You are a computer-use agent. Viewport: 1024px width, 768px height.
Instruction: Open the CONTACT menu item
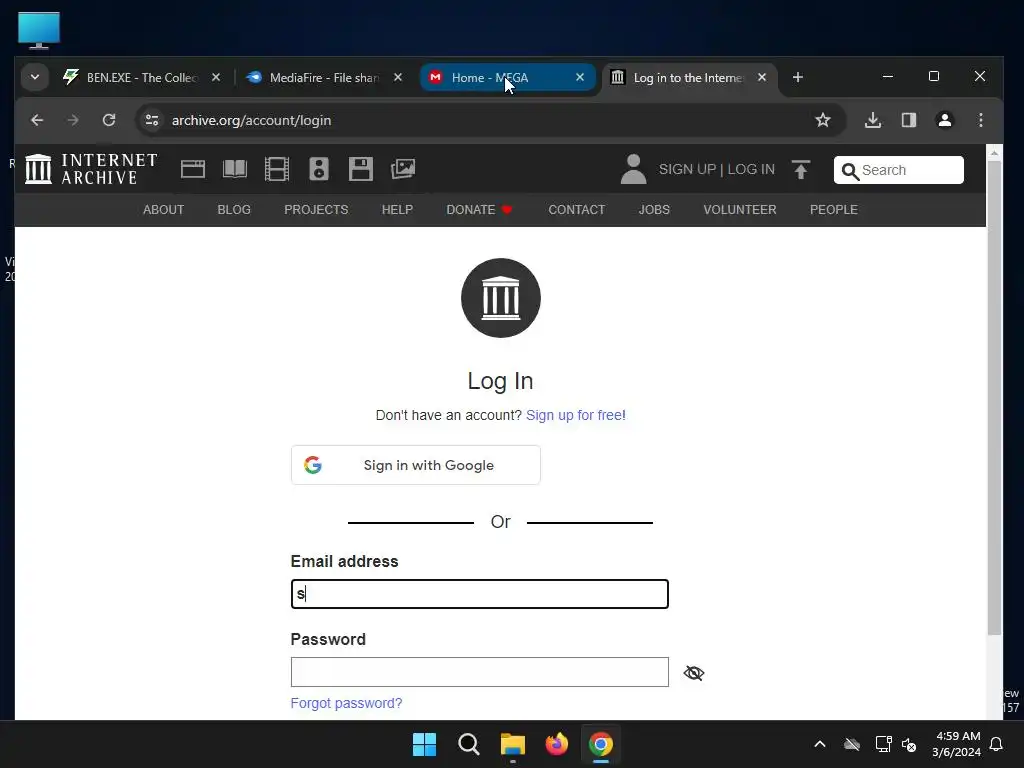(x=577, y=210)
